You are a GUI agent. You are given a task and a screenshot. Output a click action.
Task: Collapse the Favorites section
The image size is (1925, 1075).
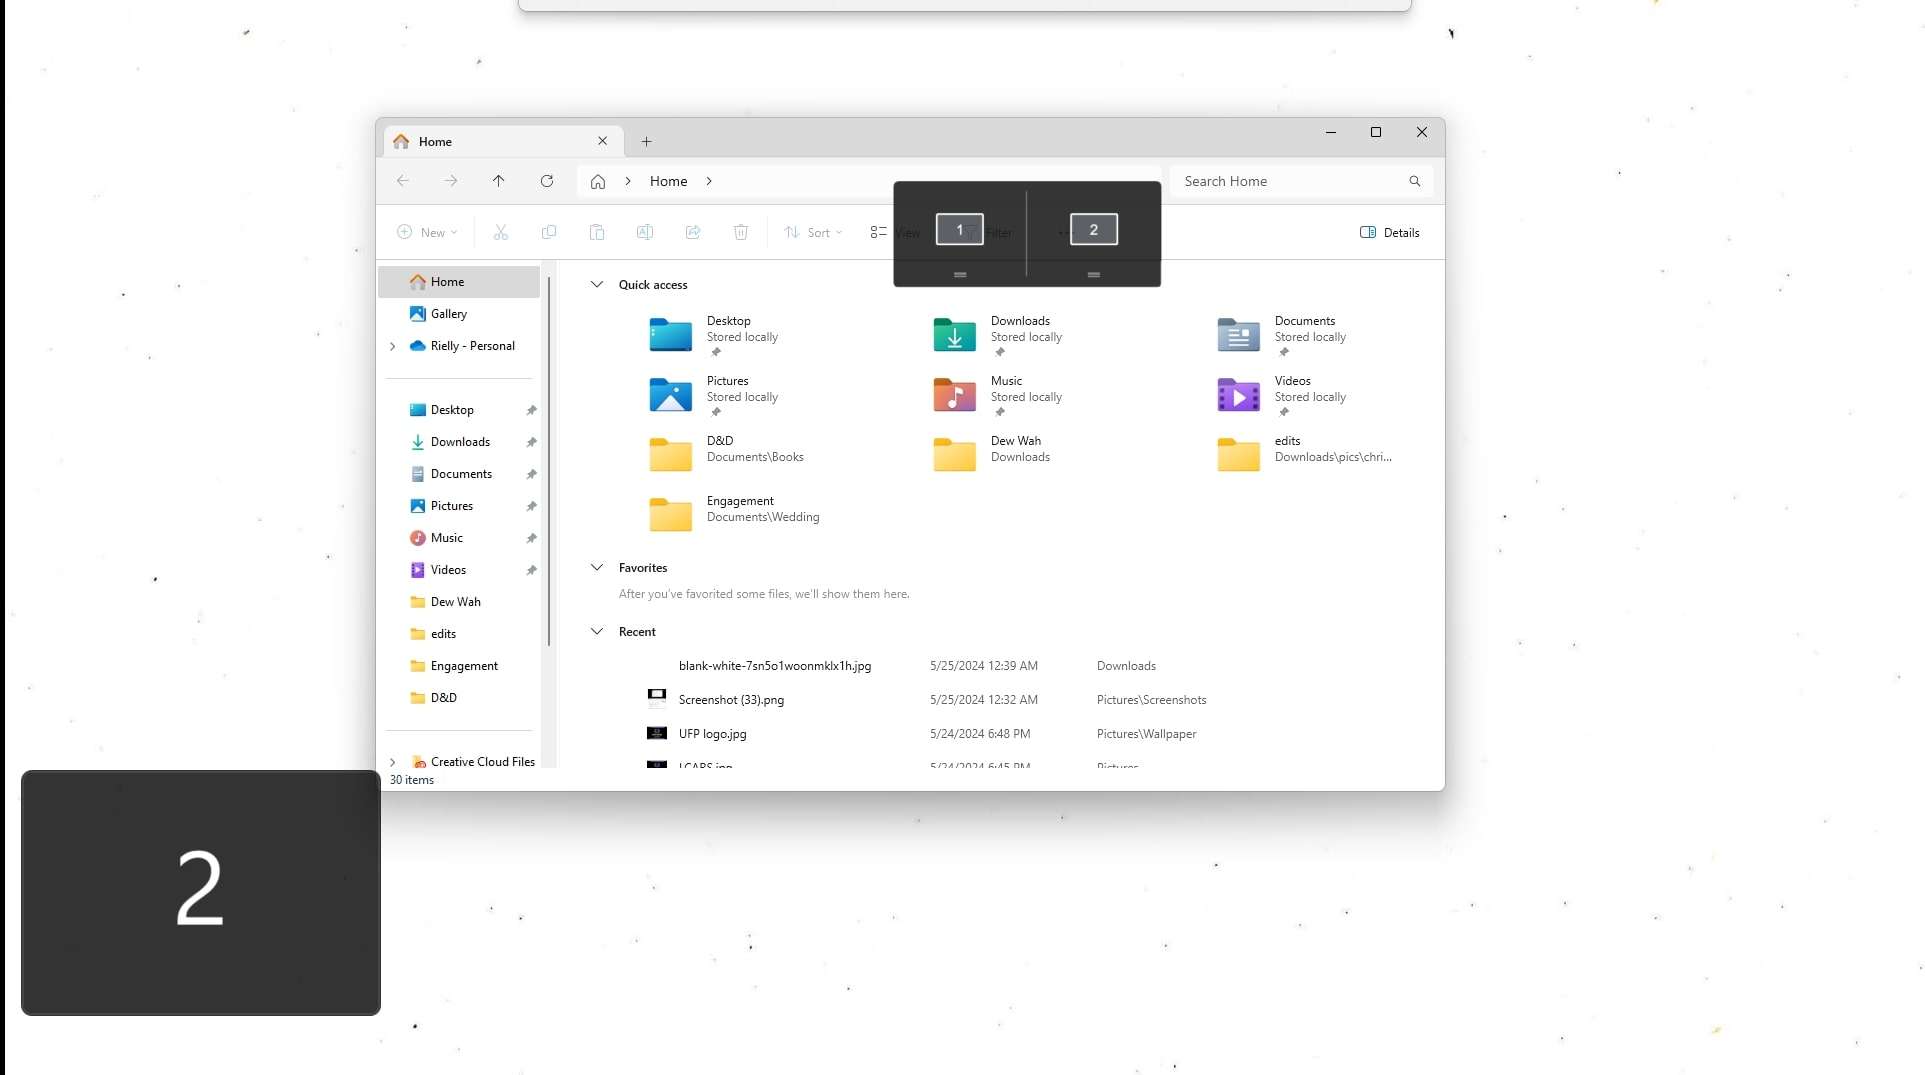[x=597, y=567]
